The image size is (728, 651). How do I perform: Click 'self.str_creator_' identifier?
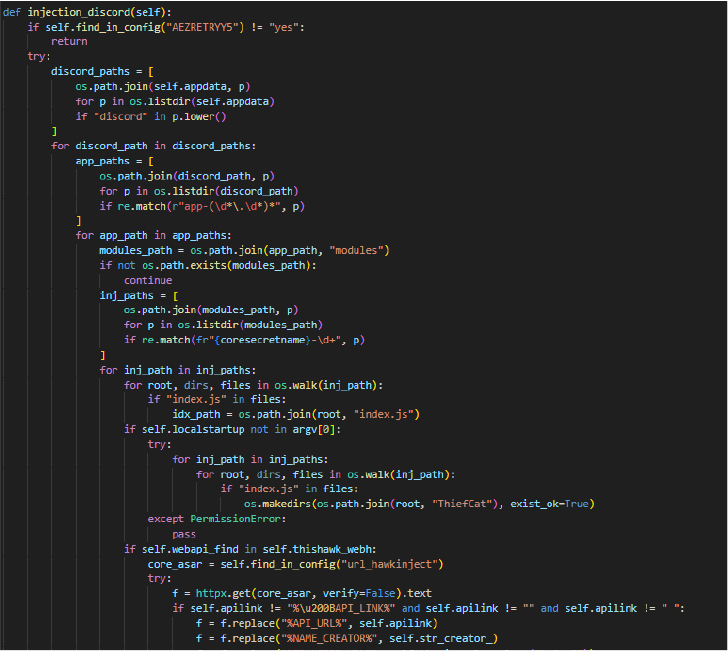[x=441, y=639]
